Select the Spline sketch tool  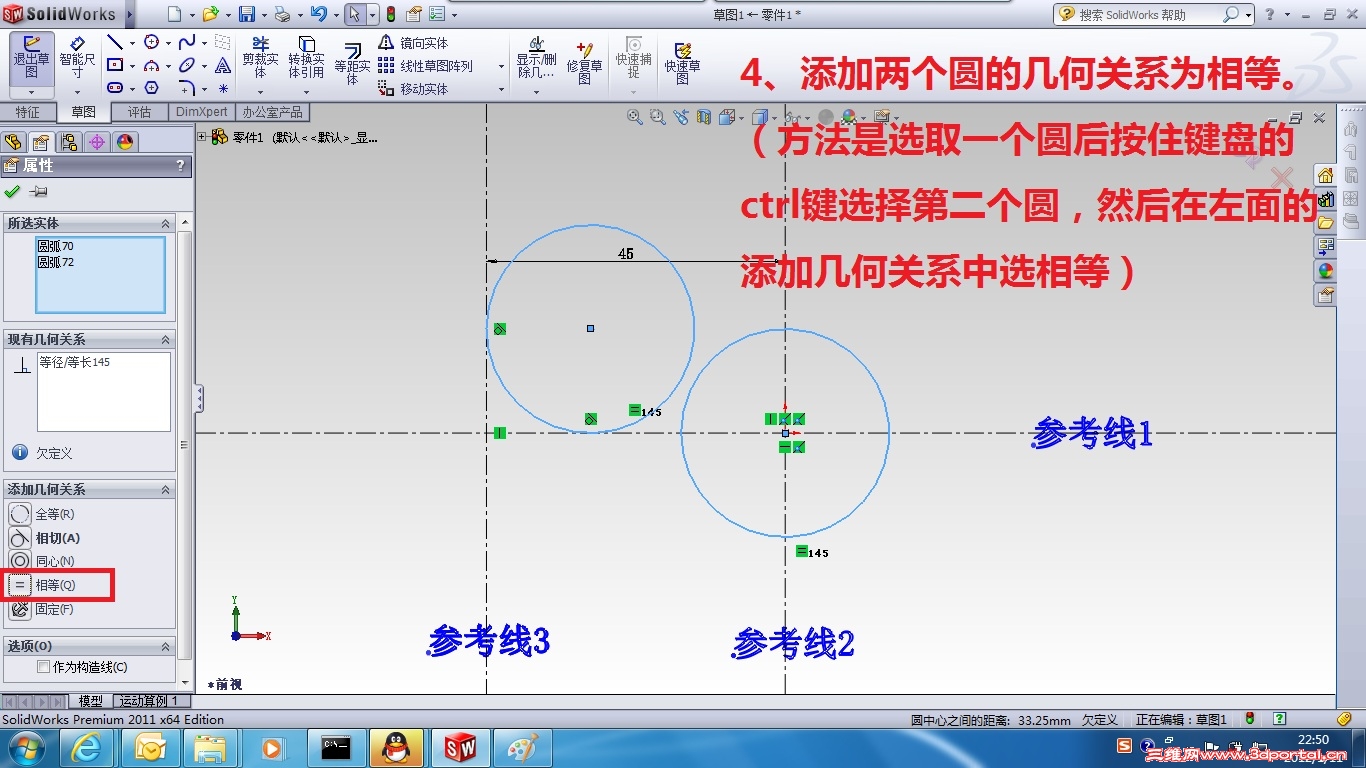point(187,43)
